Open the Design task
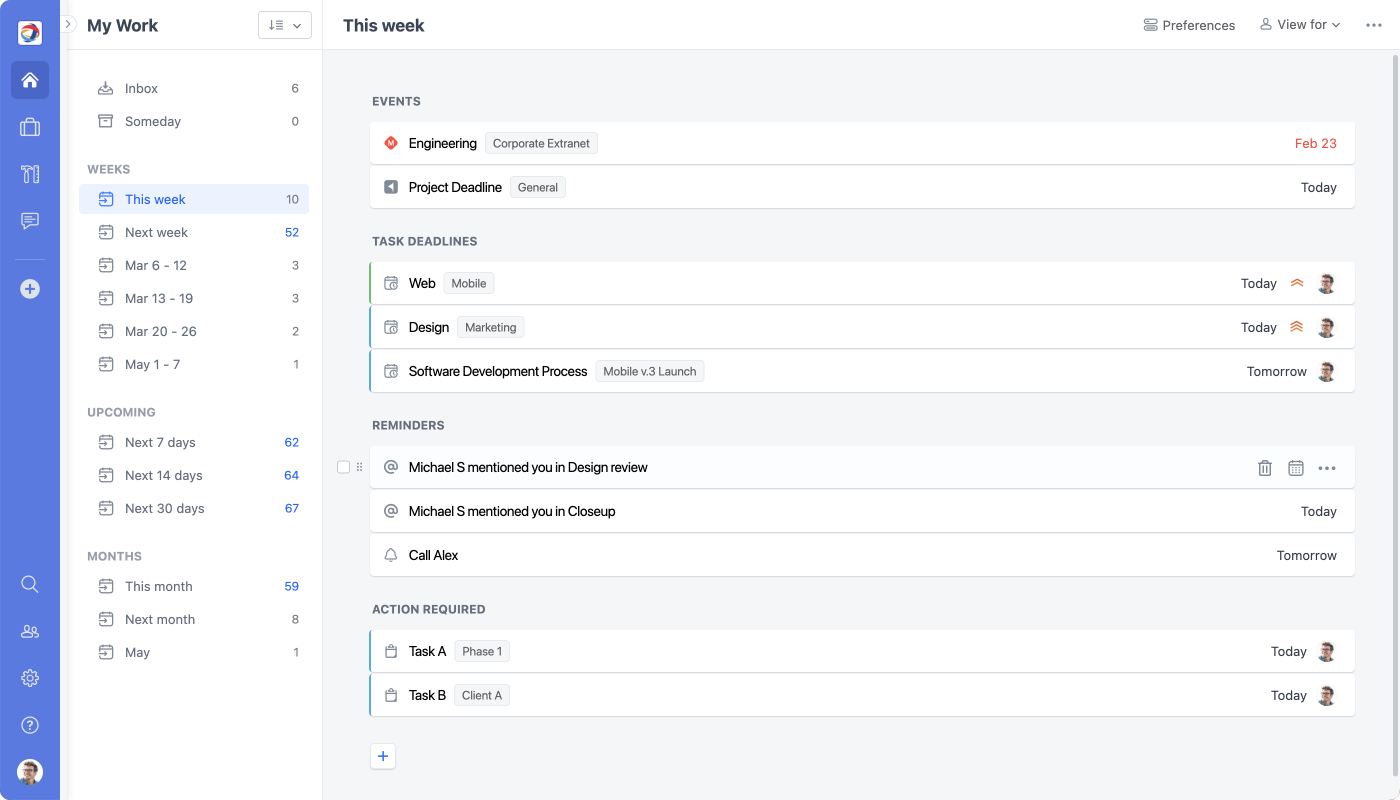The image size is (1400, 800). [x=862, y=327]
